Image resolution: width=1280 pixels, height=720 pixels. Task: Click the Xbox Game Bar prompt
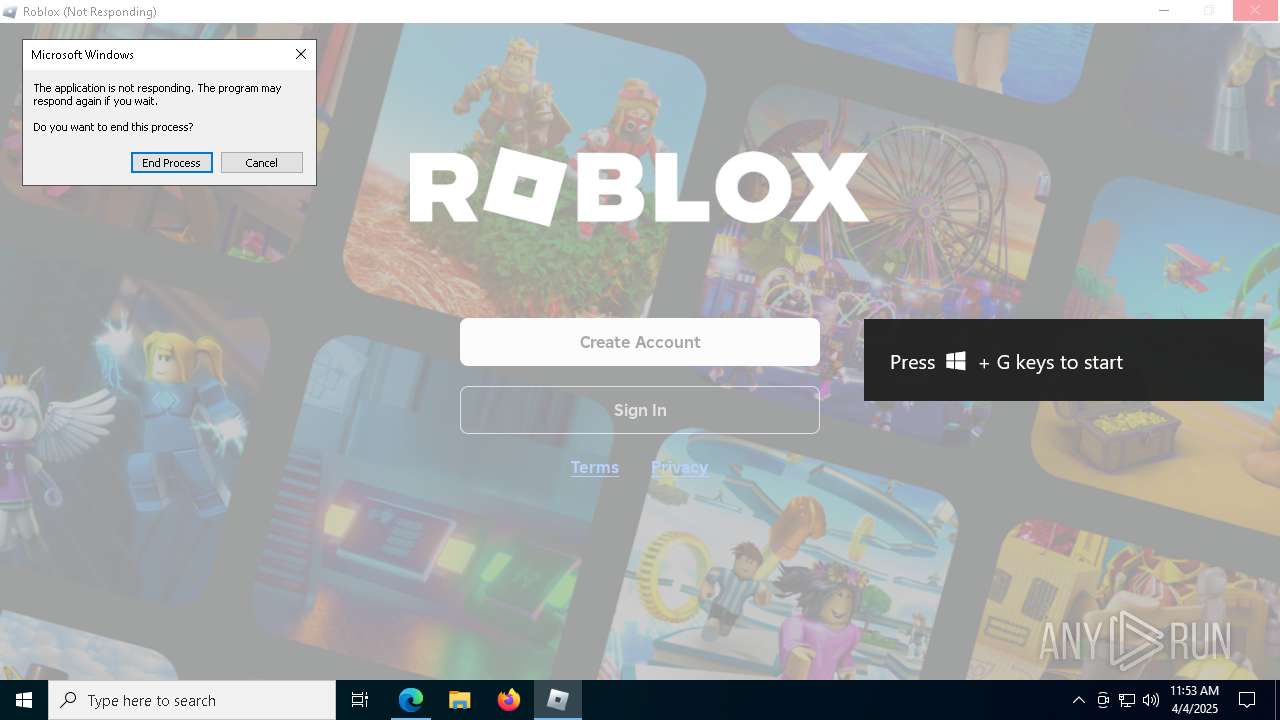pos(1064,360)
